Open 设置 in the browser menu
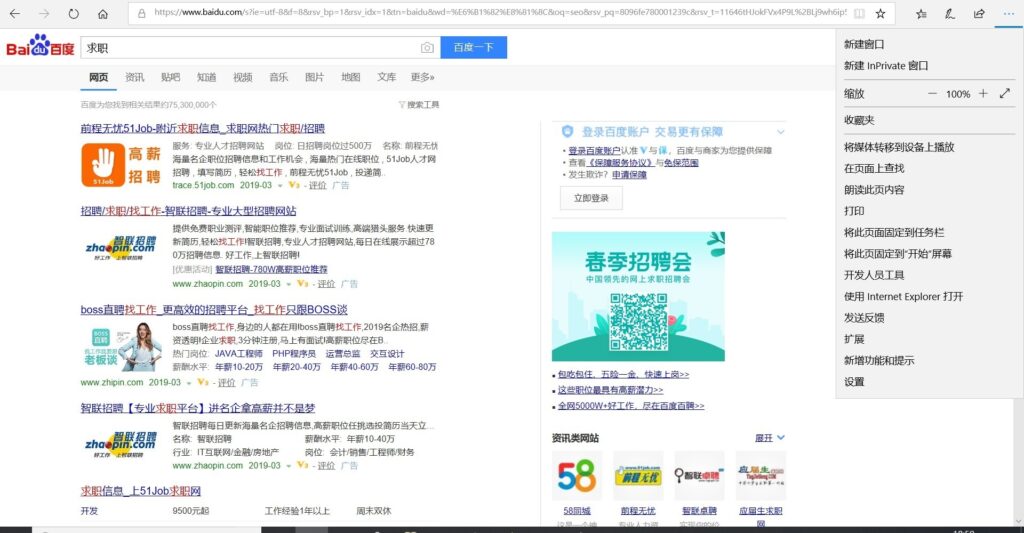 [x=854, y=381]
